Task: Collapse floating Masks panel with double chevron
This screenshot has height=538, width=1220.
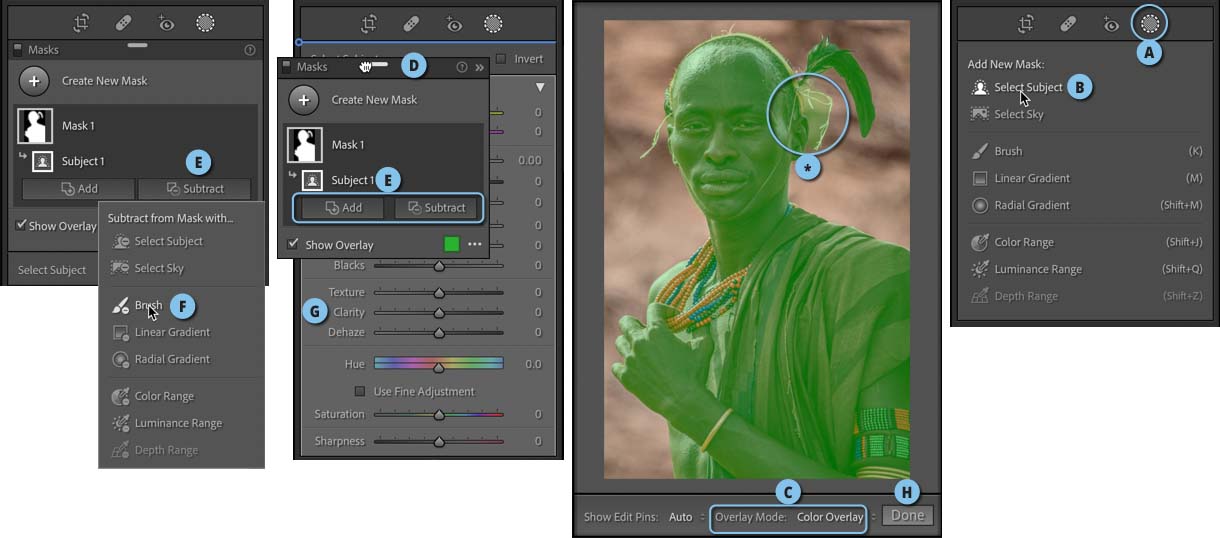Action: click(479, 67)
